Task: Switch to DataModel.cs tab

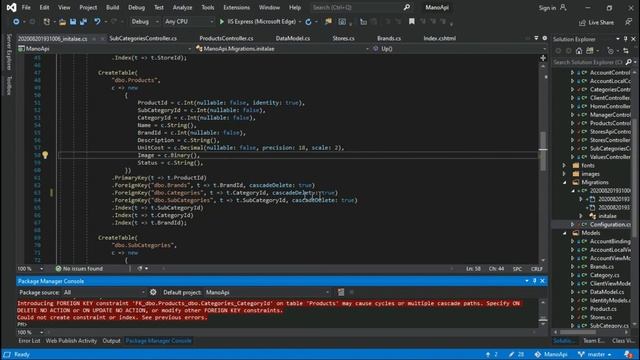Action: pos(293,38)
